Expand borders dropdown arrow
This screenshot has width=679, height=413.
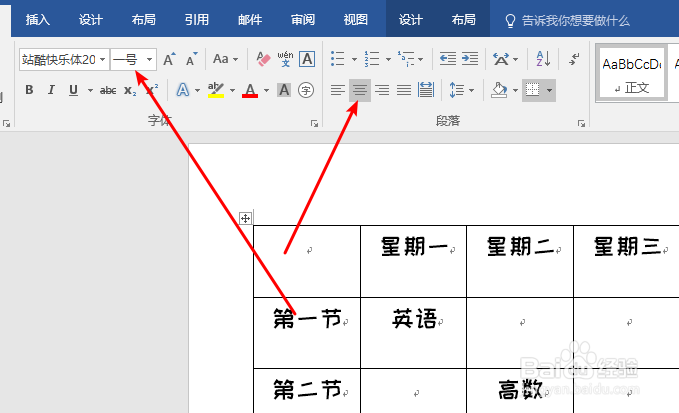point(550,90)
